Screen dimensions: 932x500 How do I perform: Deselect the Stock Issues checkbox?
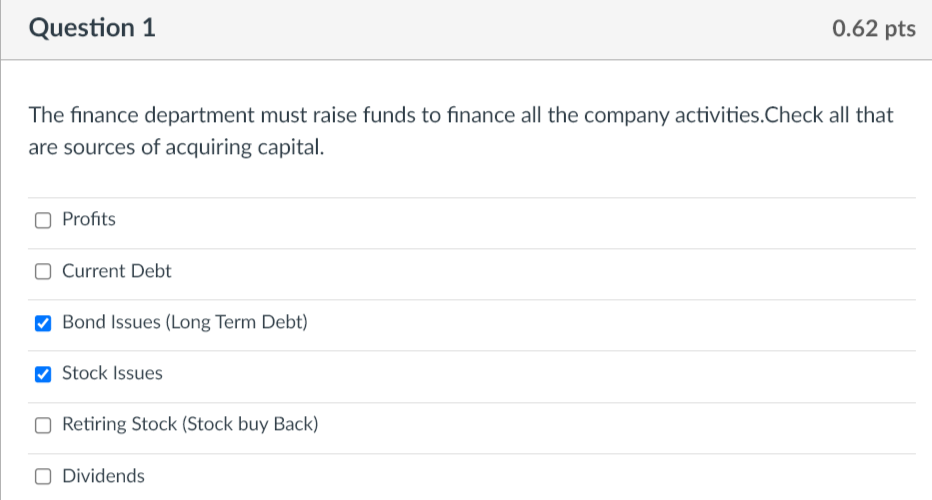43,375
